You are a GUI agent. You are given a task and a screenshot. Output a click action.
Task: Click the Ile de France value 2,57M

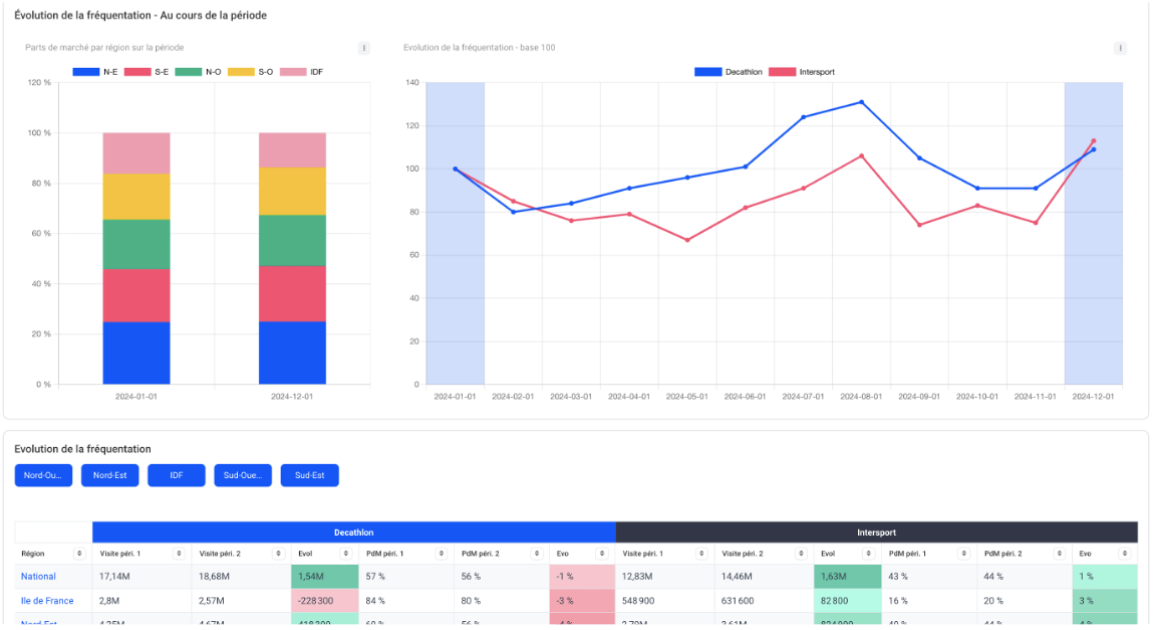tap(241, 601)
